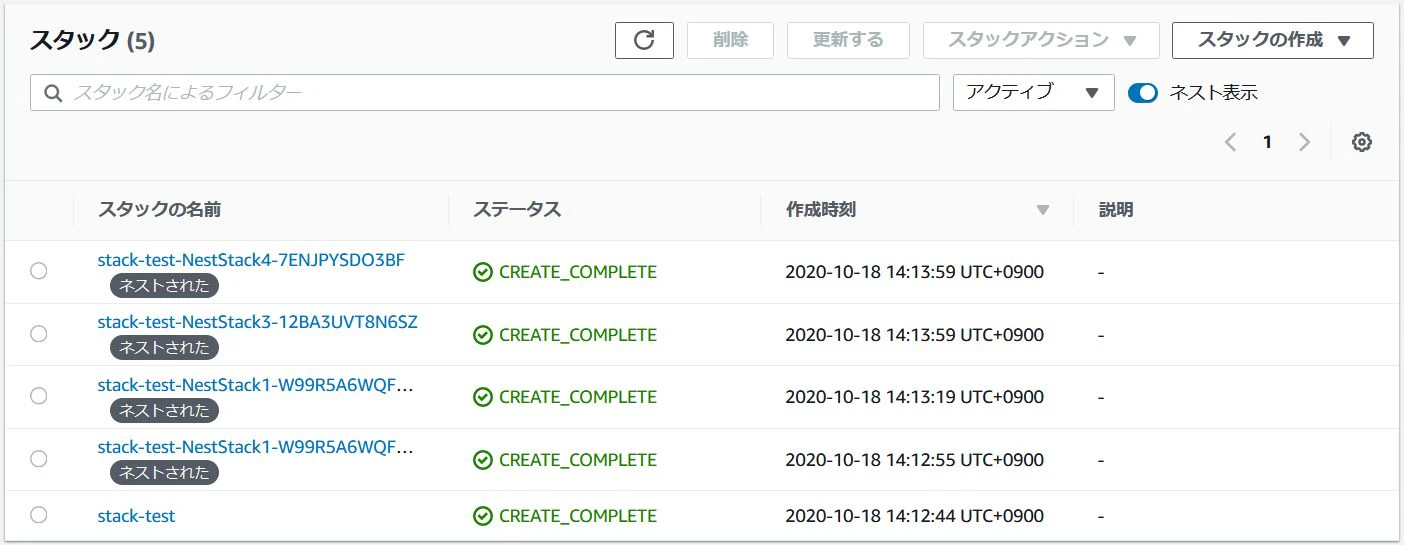Screen dimensions: 1404x545
Task: Click status check icon for NestStack3 row
Action: (x=483, y=335)
